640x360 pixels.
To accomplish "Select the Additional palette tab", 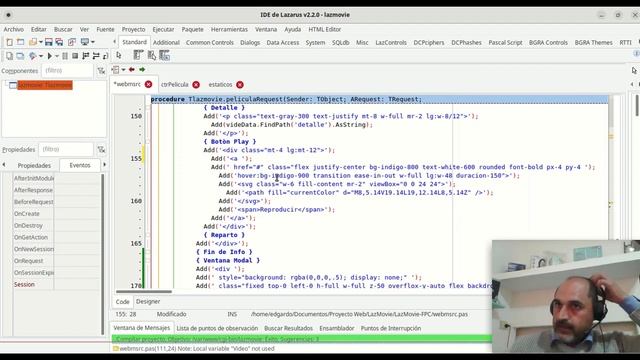I will click(166, 42).
